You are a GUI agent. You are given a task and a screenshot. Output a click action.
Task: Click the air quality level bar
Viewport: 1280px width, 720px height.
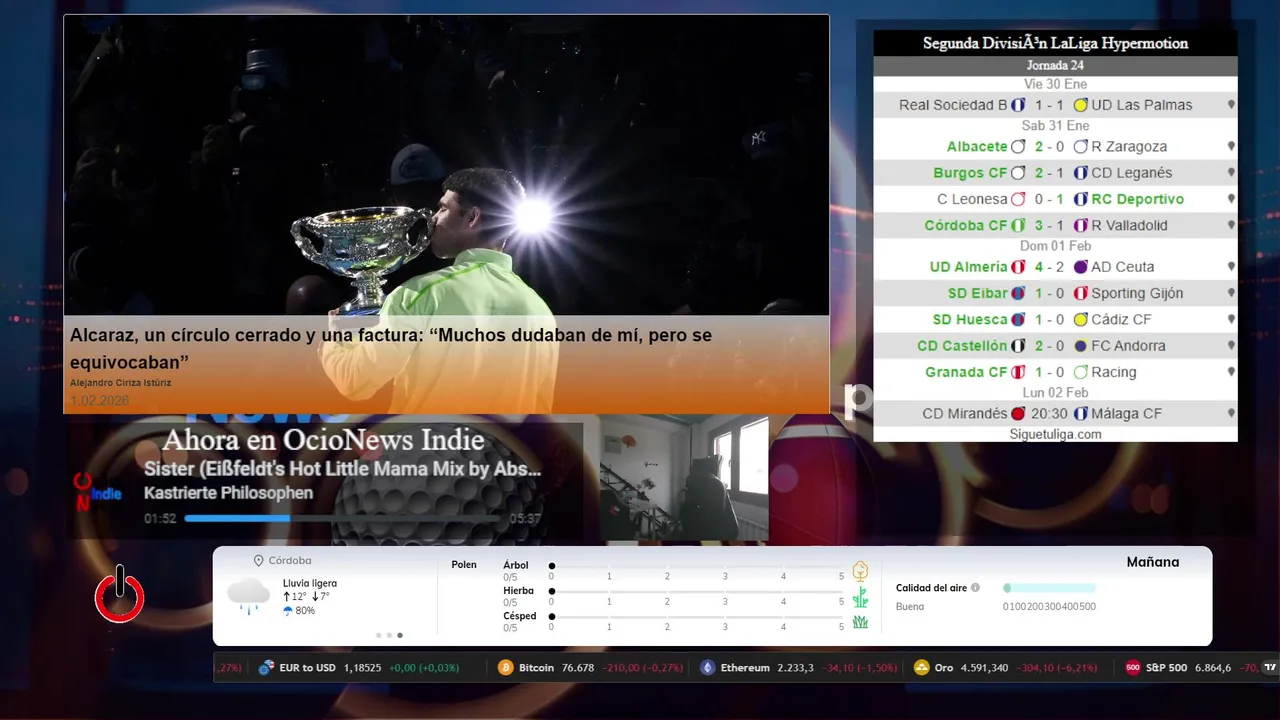click(1049, 588)
